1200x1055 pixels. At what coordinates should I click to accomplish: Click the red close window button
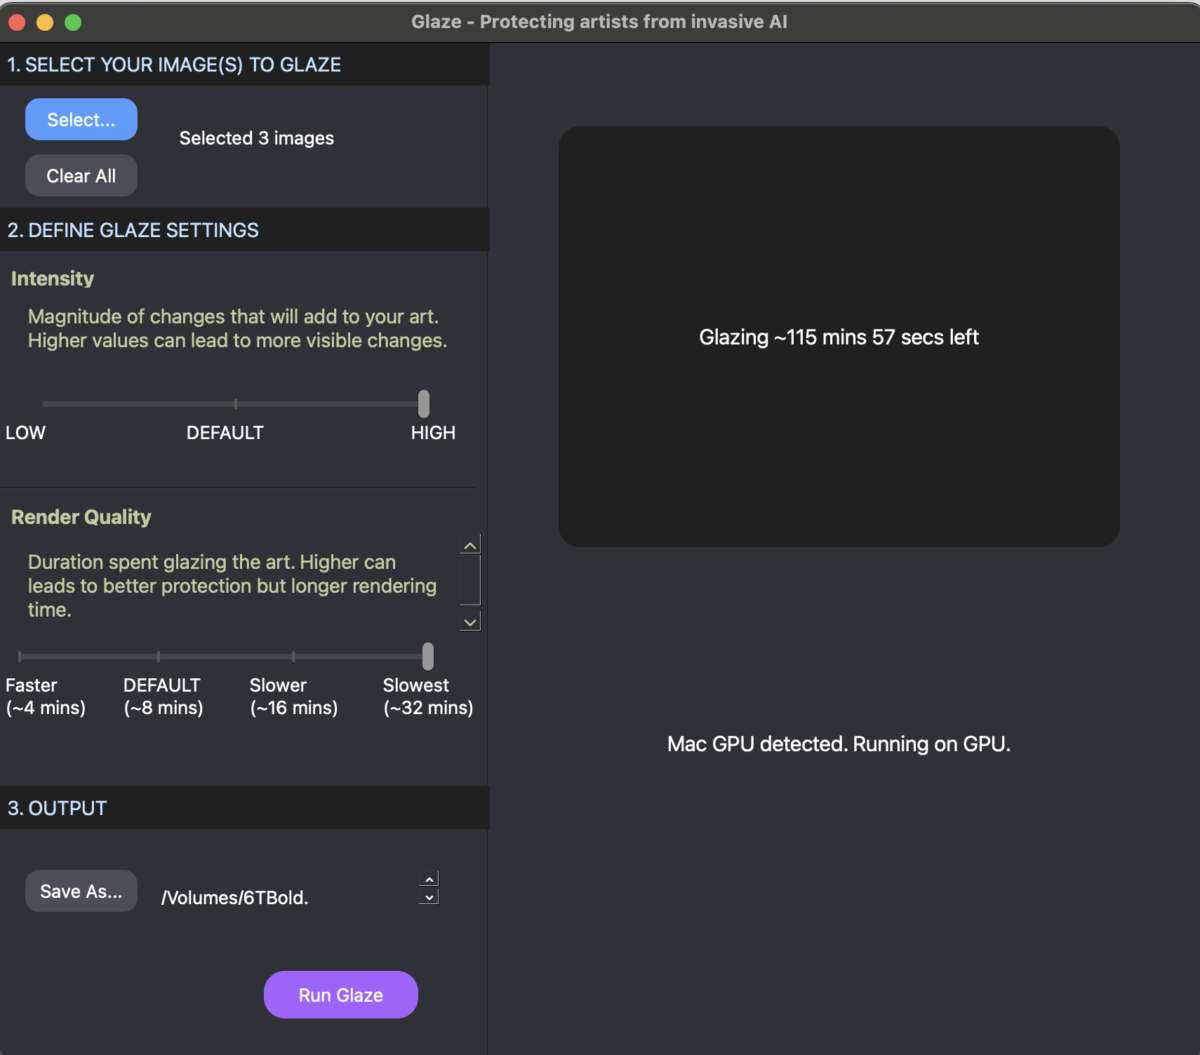point(17,22)
